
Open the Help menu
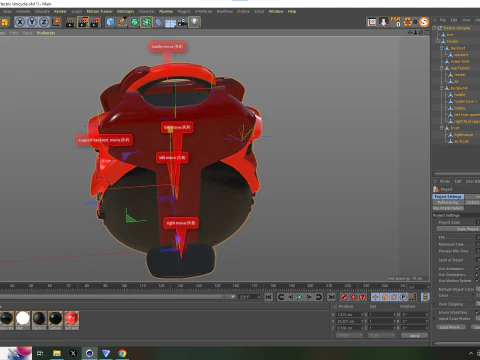[292, 11]
